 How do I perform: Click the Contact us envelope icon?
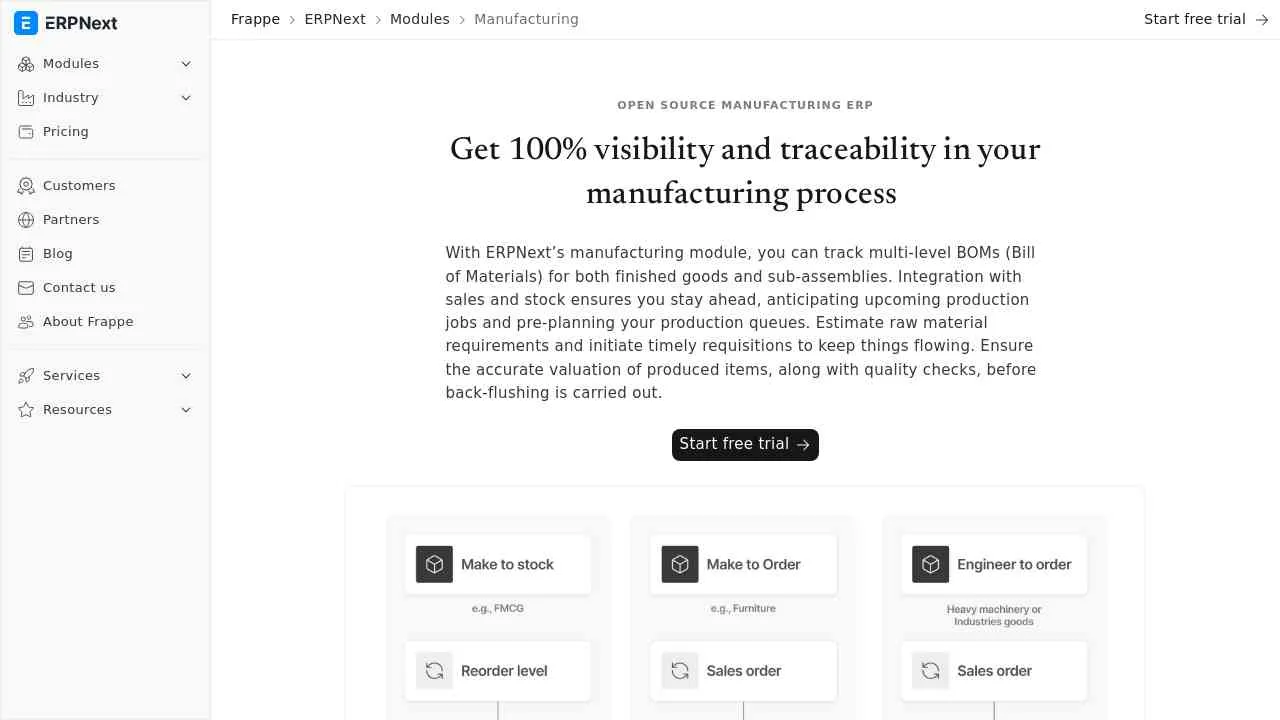pos(26,288)
